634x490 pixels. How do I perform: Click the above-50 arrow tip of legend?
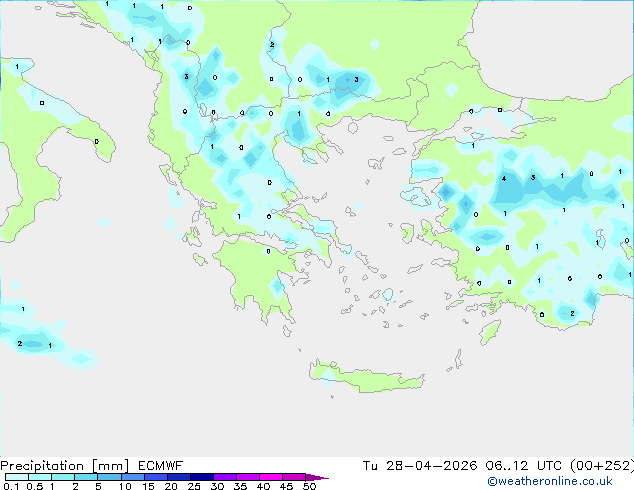(x=317, y=477)
